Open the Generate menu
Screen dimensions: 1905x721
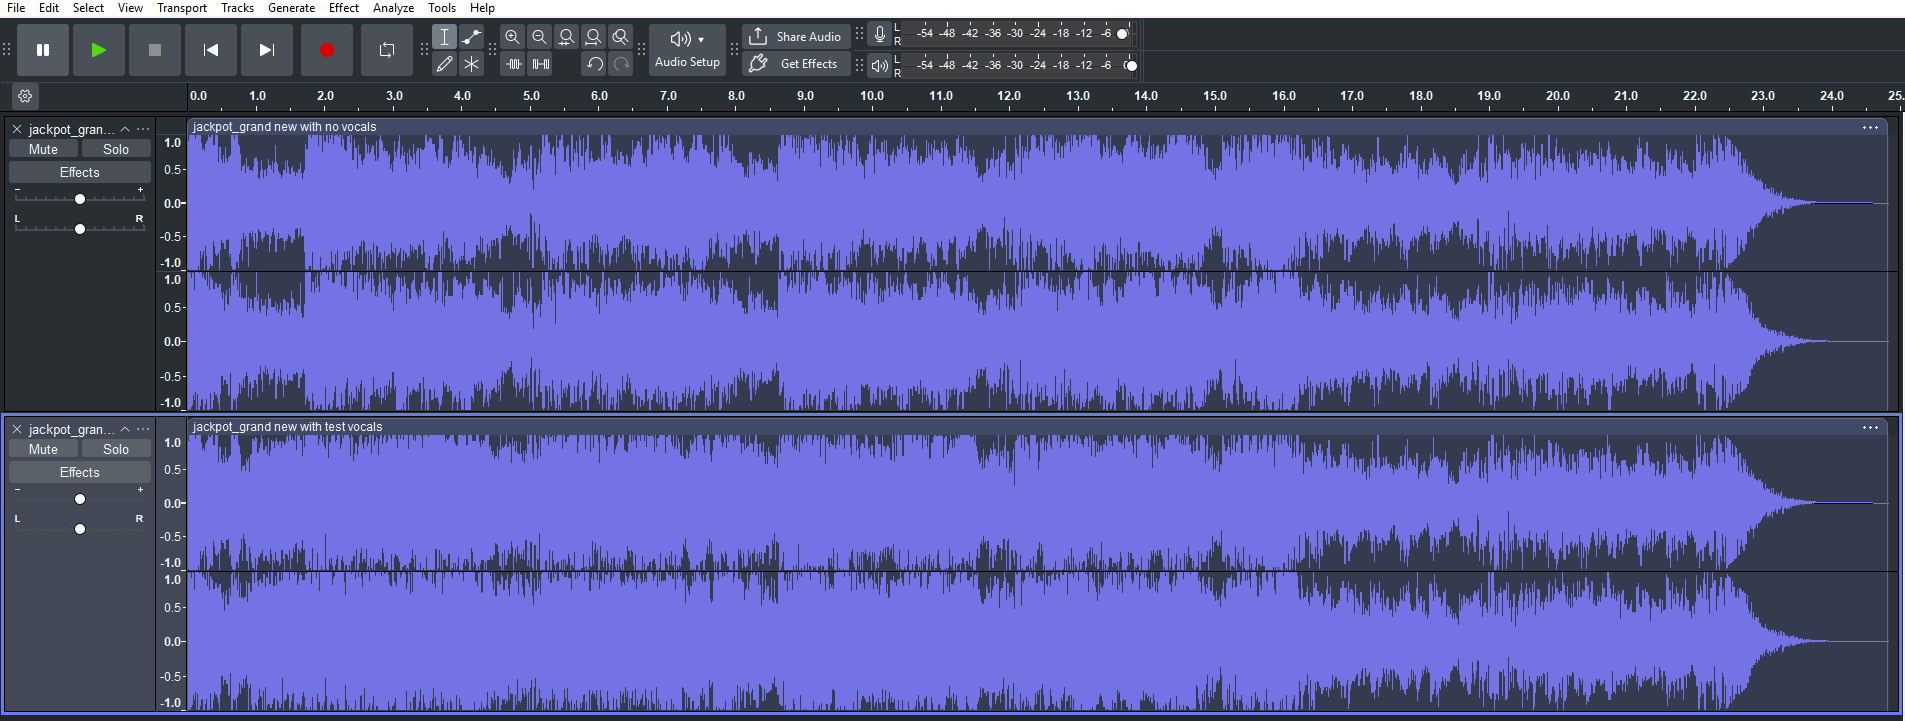[291, 8]
